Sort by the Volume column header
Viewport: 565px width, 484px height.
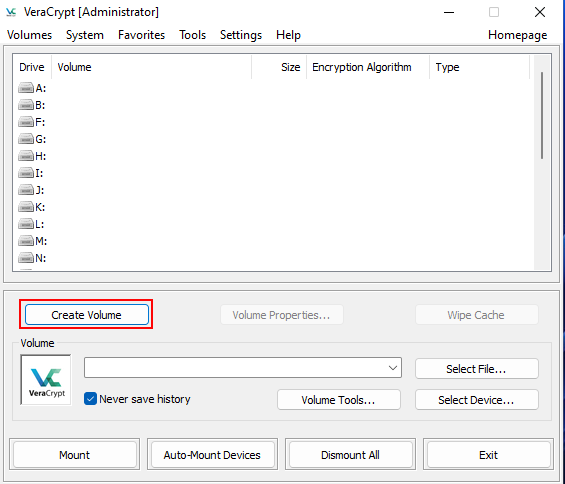pyautogui.click(x=151, y=67)
